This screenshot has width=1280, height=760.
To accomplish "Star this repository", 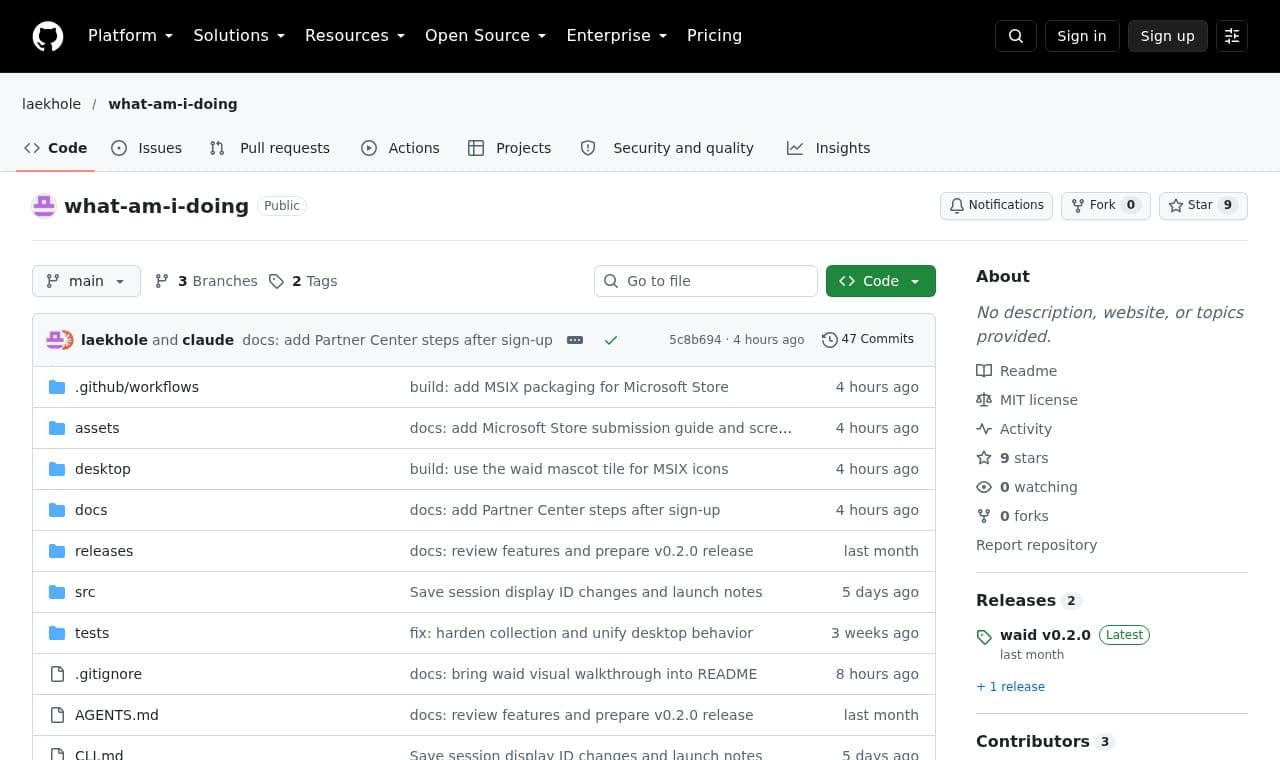I will tap(1203, 205).
